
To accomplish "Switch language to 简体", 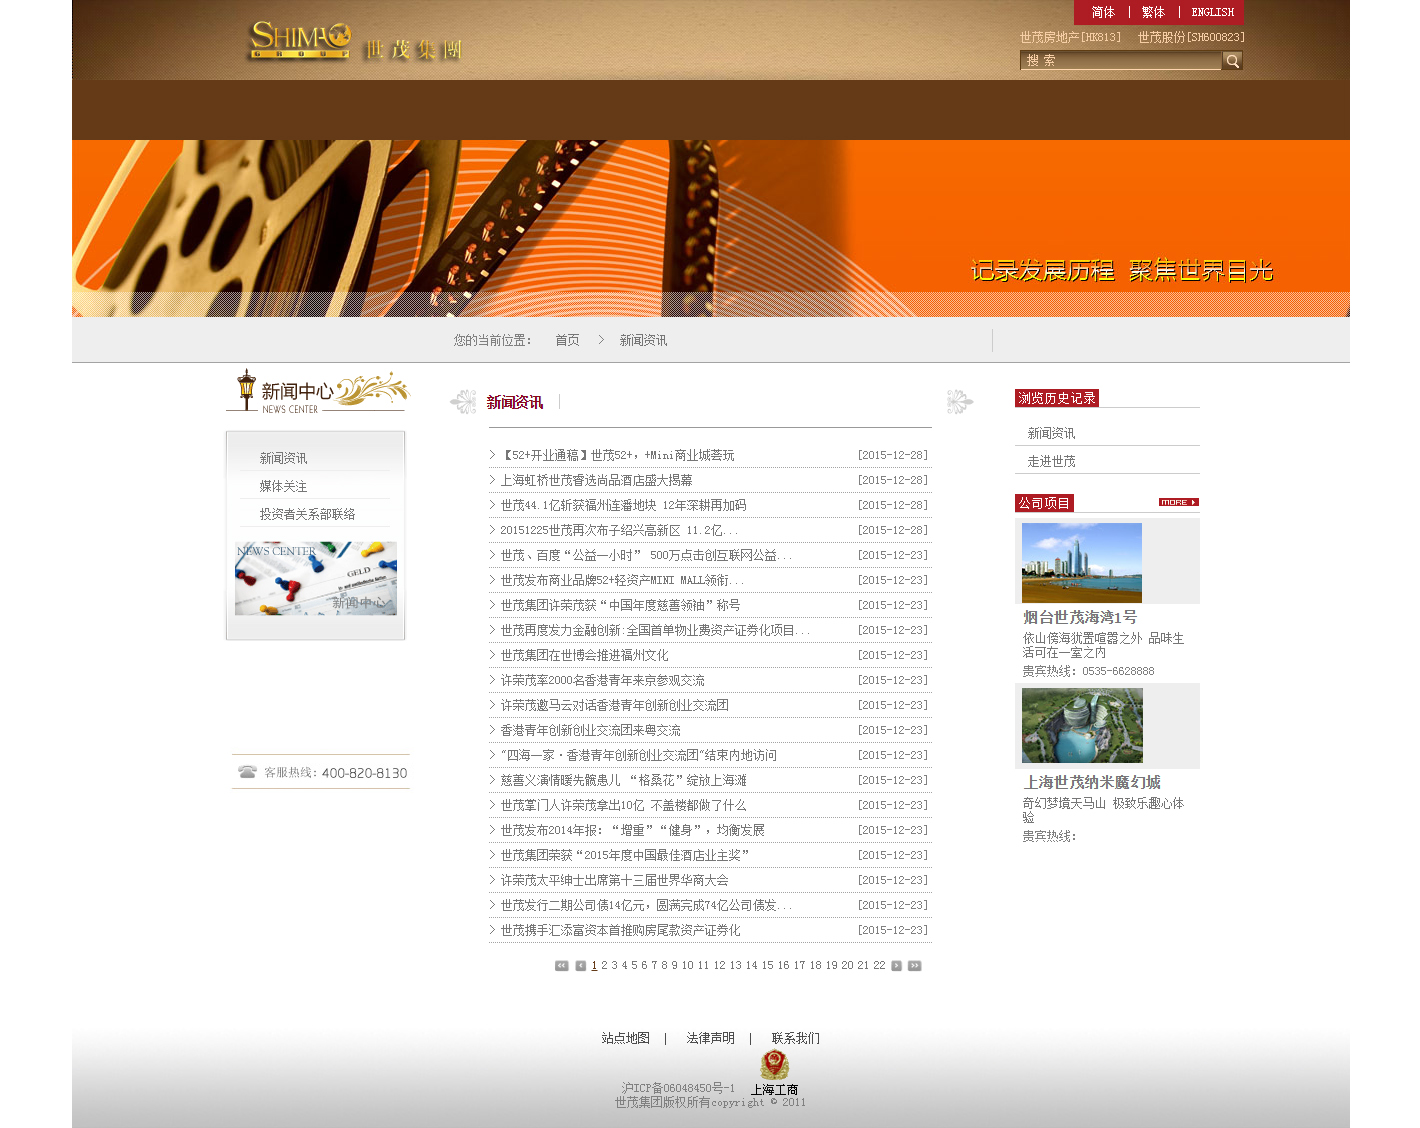I will [1103, 12].
